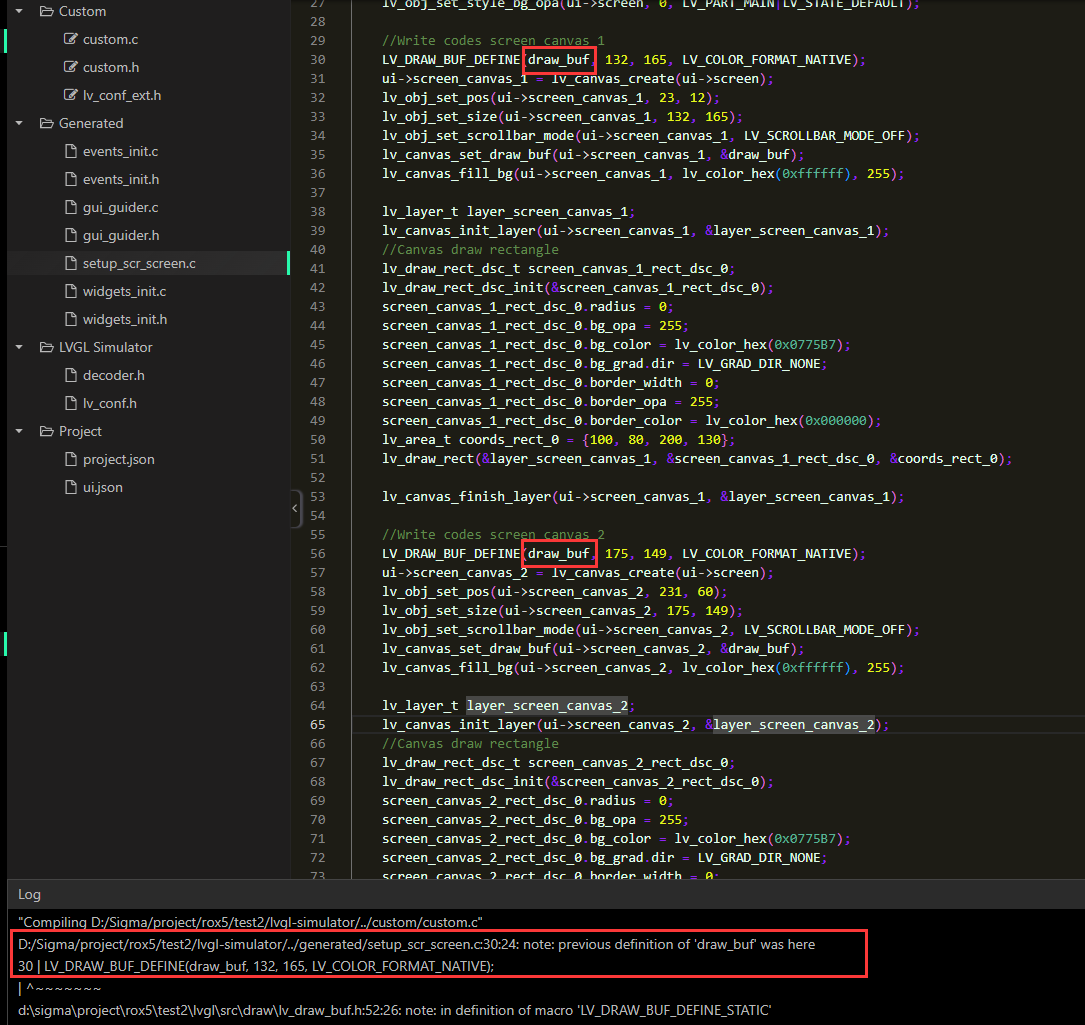
Task: Click the panel collapse arrow on the editor edge
Action: tap(295, 509)
